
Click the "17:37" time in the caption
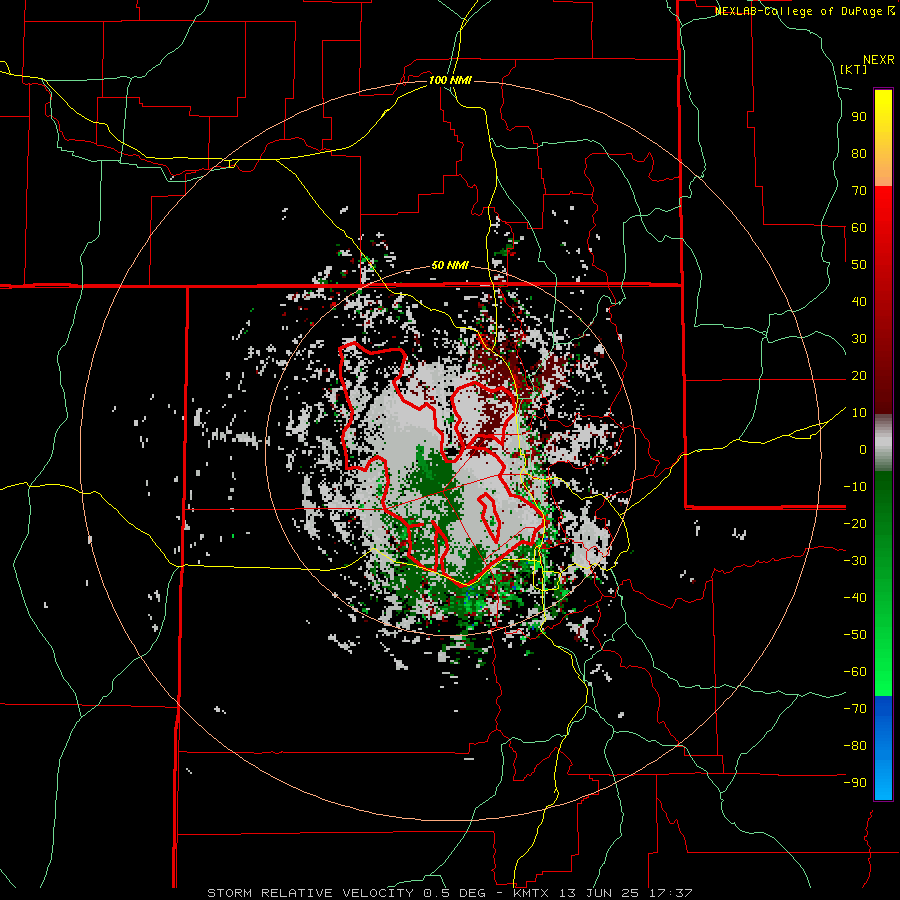point(668,893)
